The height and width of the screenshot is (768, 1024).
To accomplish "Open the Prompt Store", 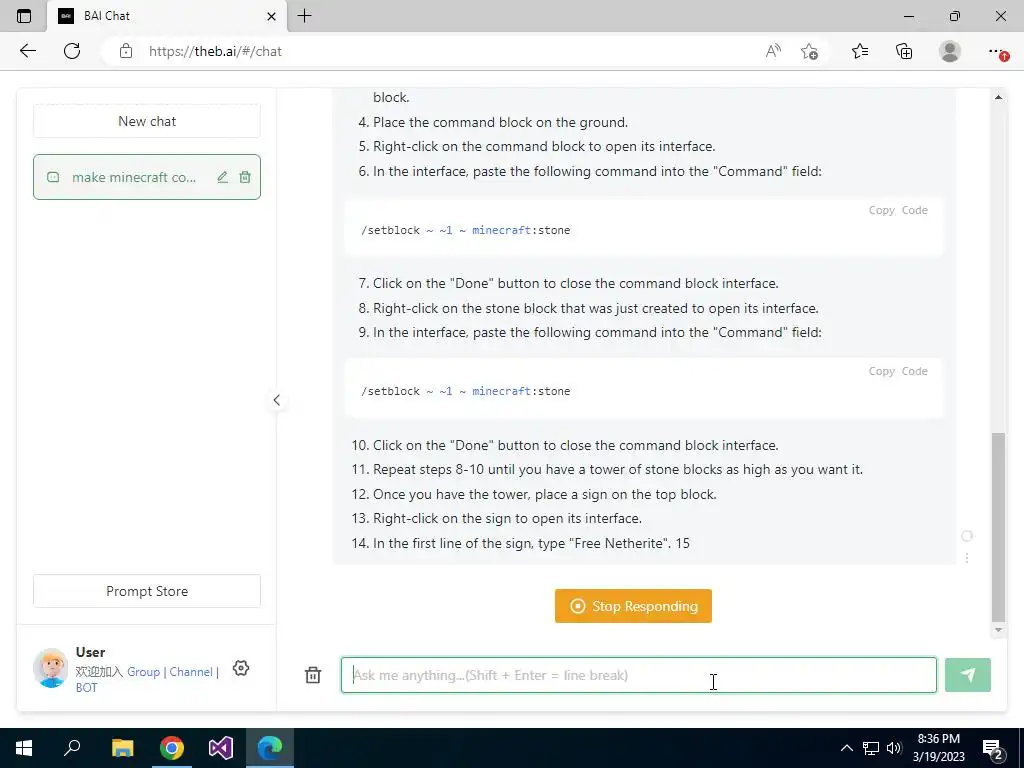I will coord(147,591).
